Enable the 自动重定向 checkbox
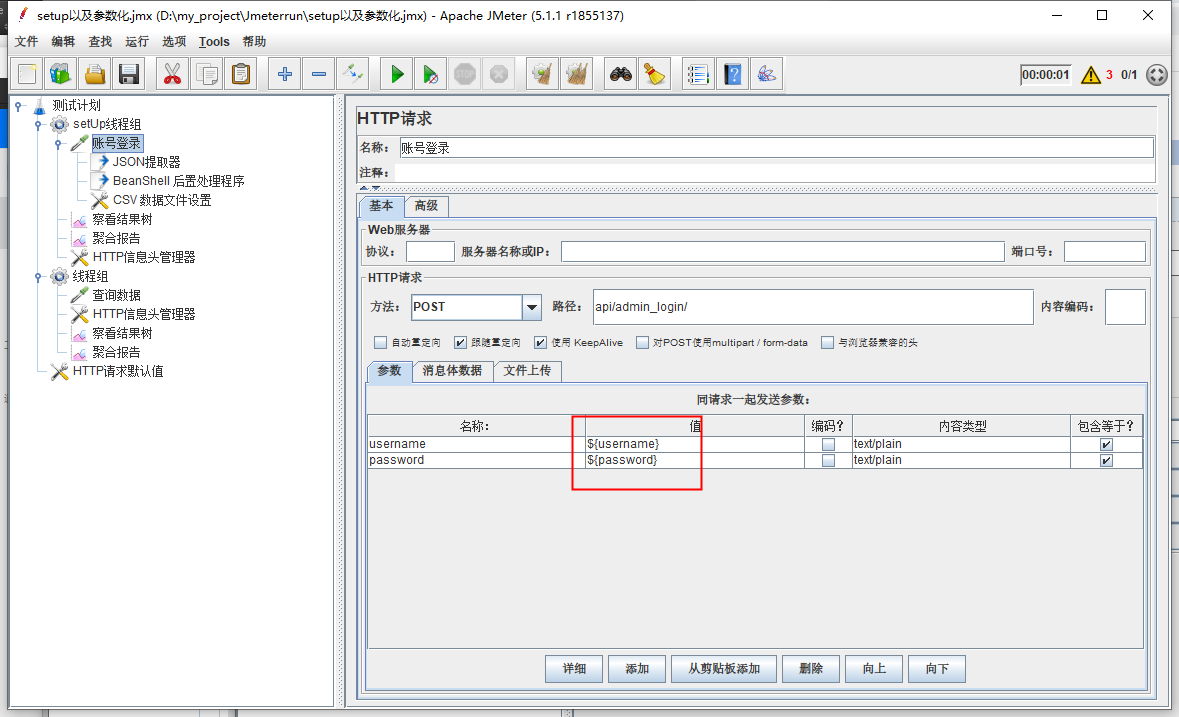The height and width of the screenshot is (717, 1179). click(380, 343)
